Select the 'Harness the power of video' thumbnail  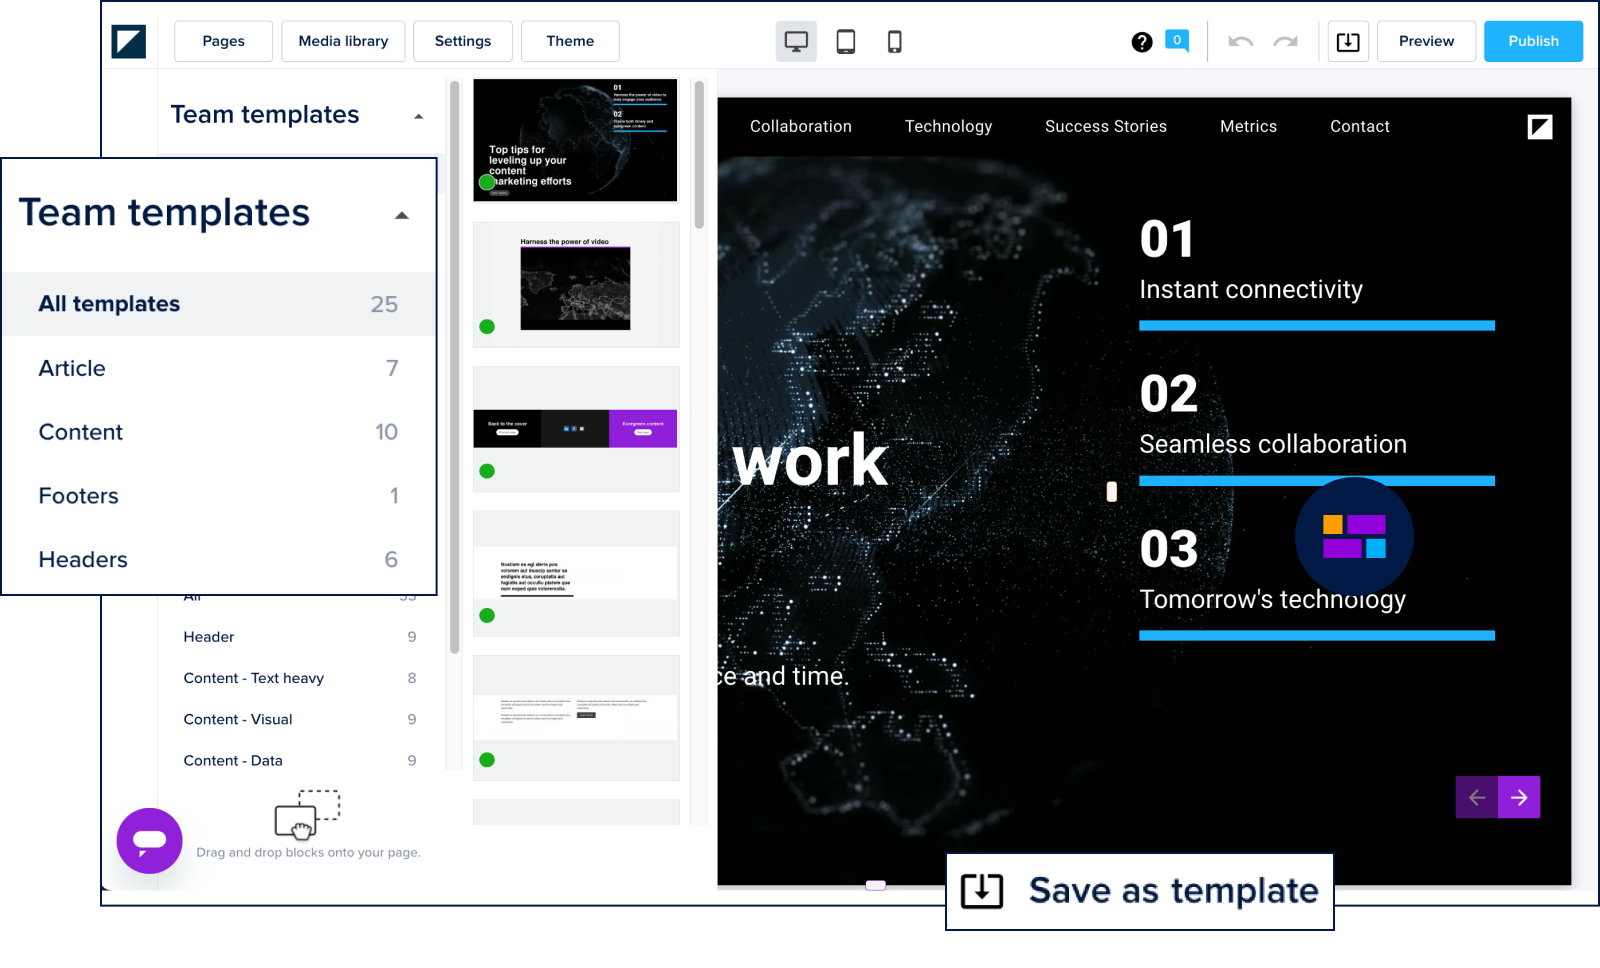click(x=576, y=285)
